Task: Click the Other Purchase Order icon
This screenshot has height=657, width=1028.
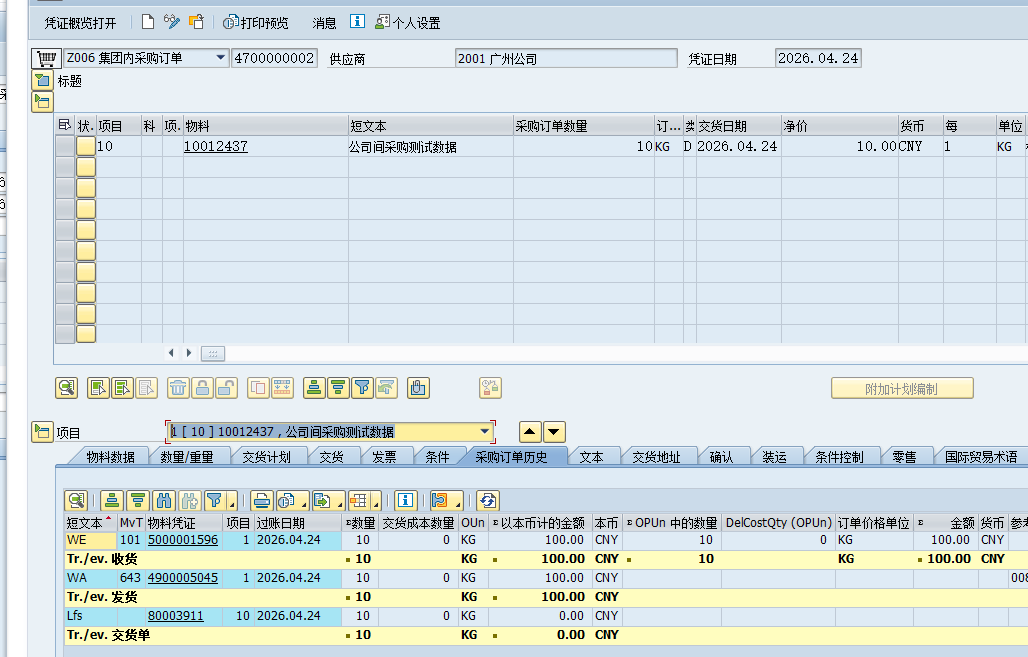Action: 196,22
